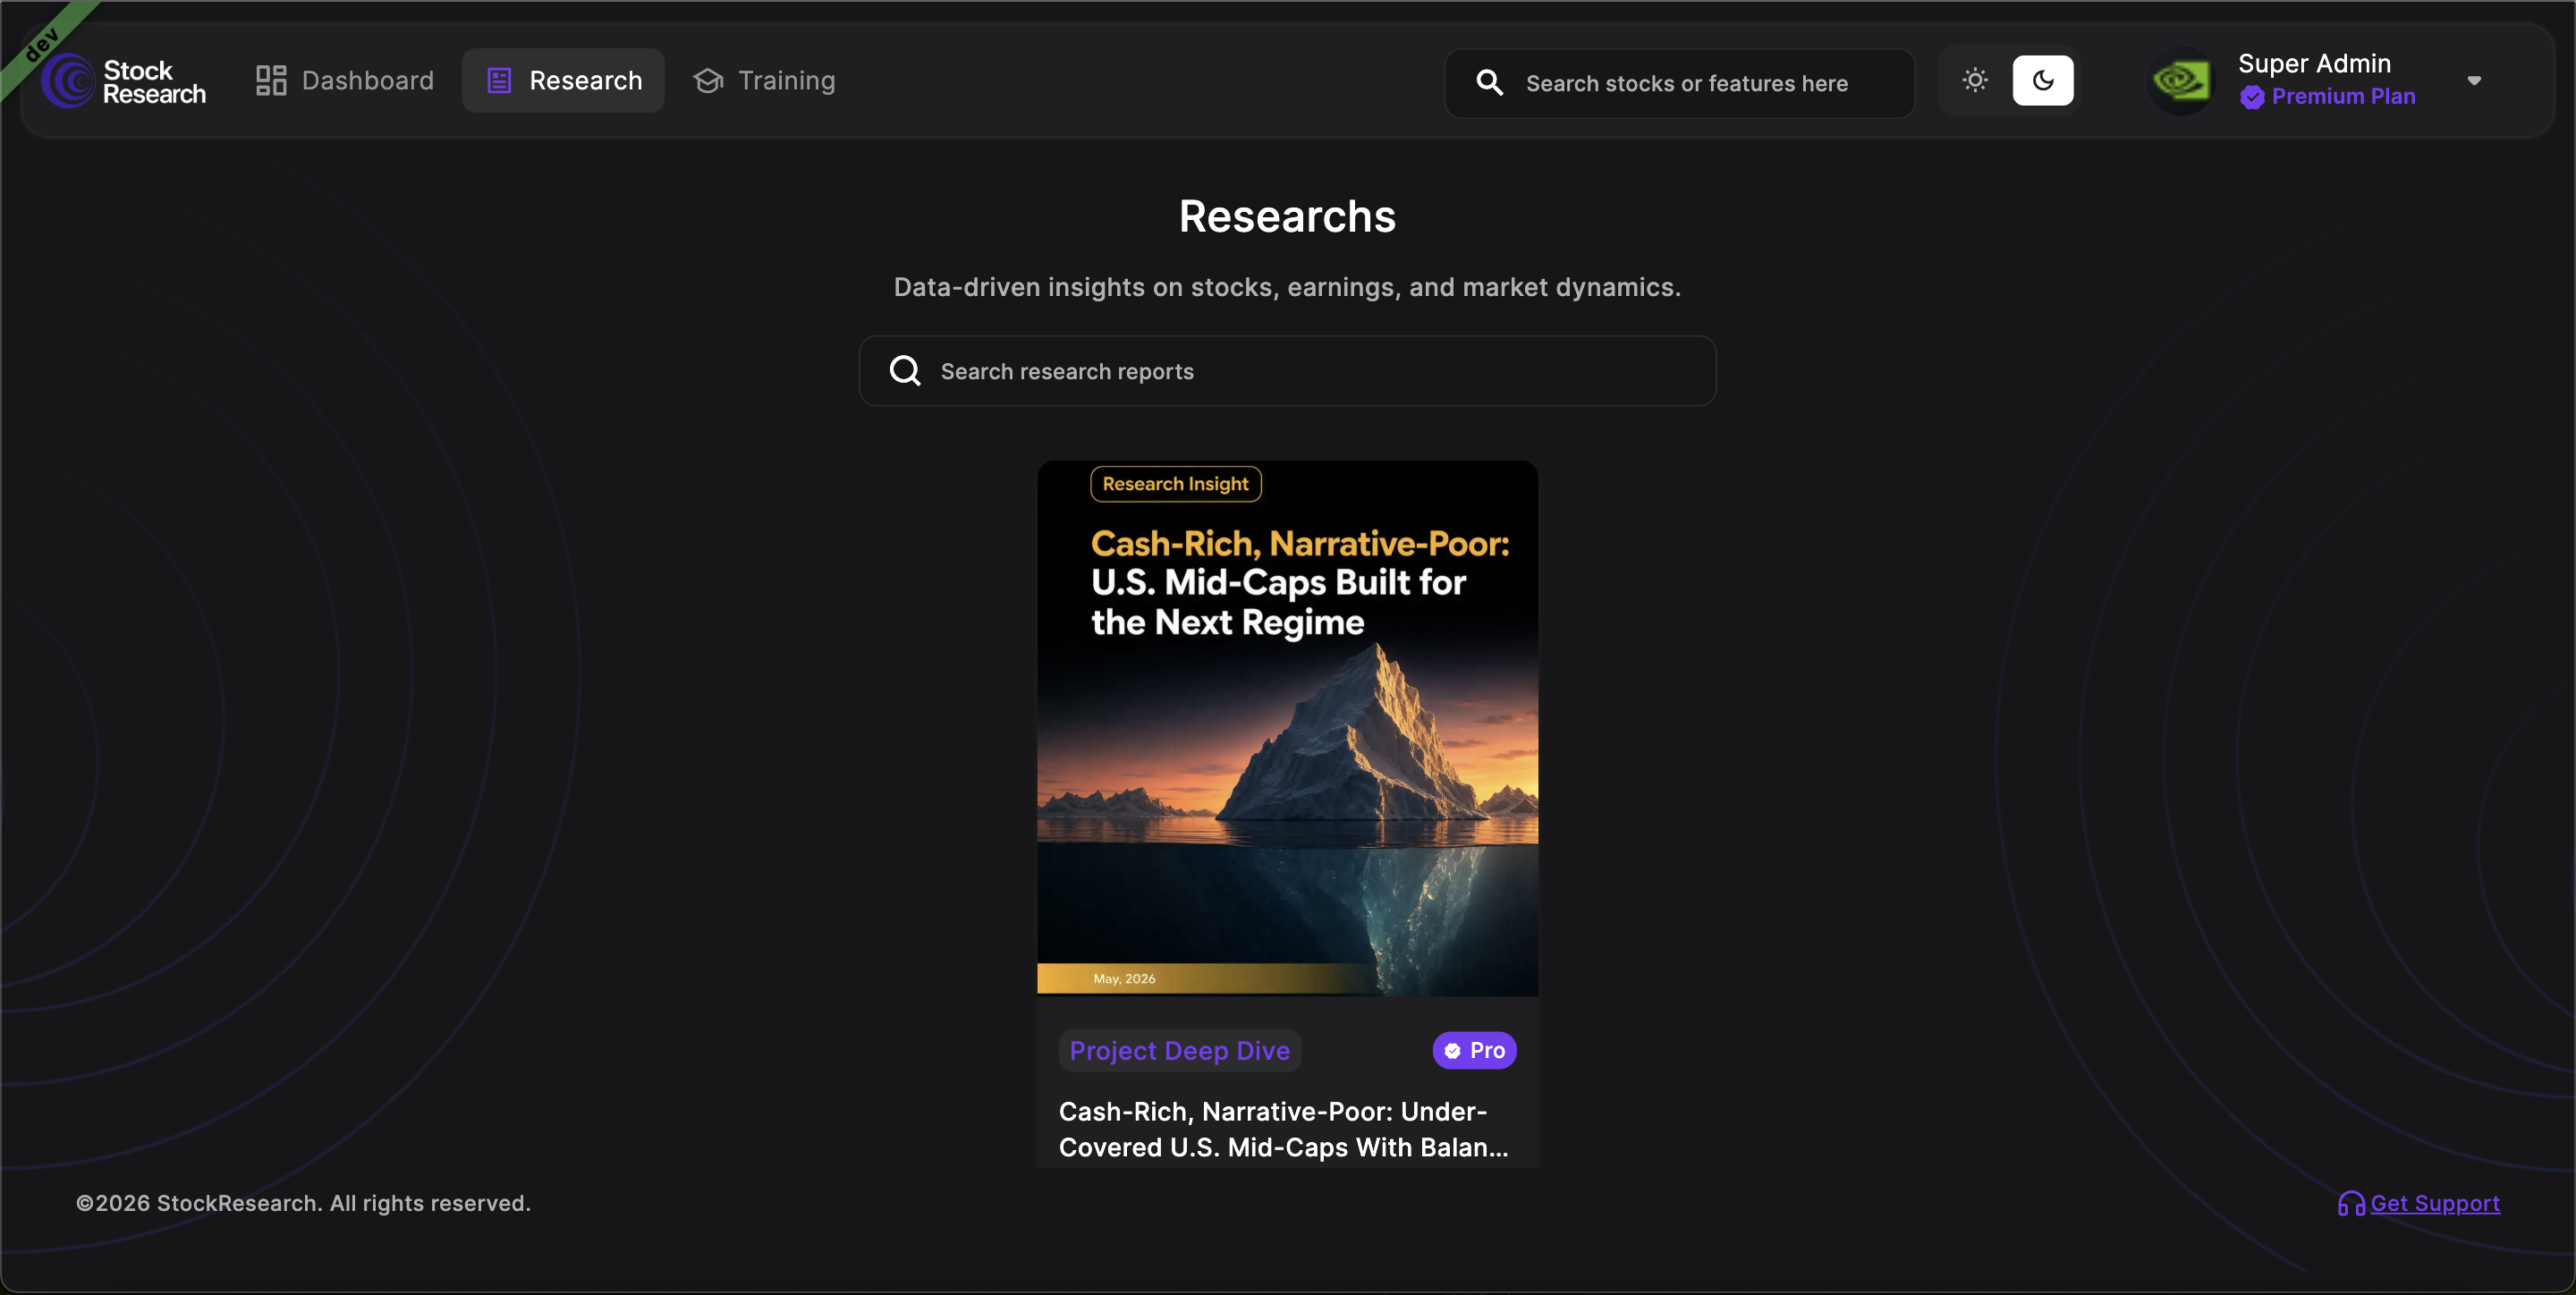
Task: Click the research reports search magnifier icon
Action: click(906, 371)
